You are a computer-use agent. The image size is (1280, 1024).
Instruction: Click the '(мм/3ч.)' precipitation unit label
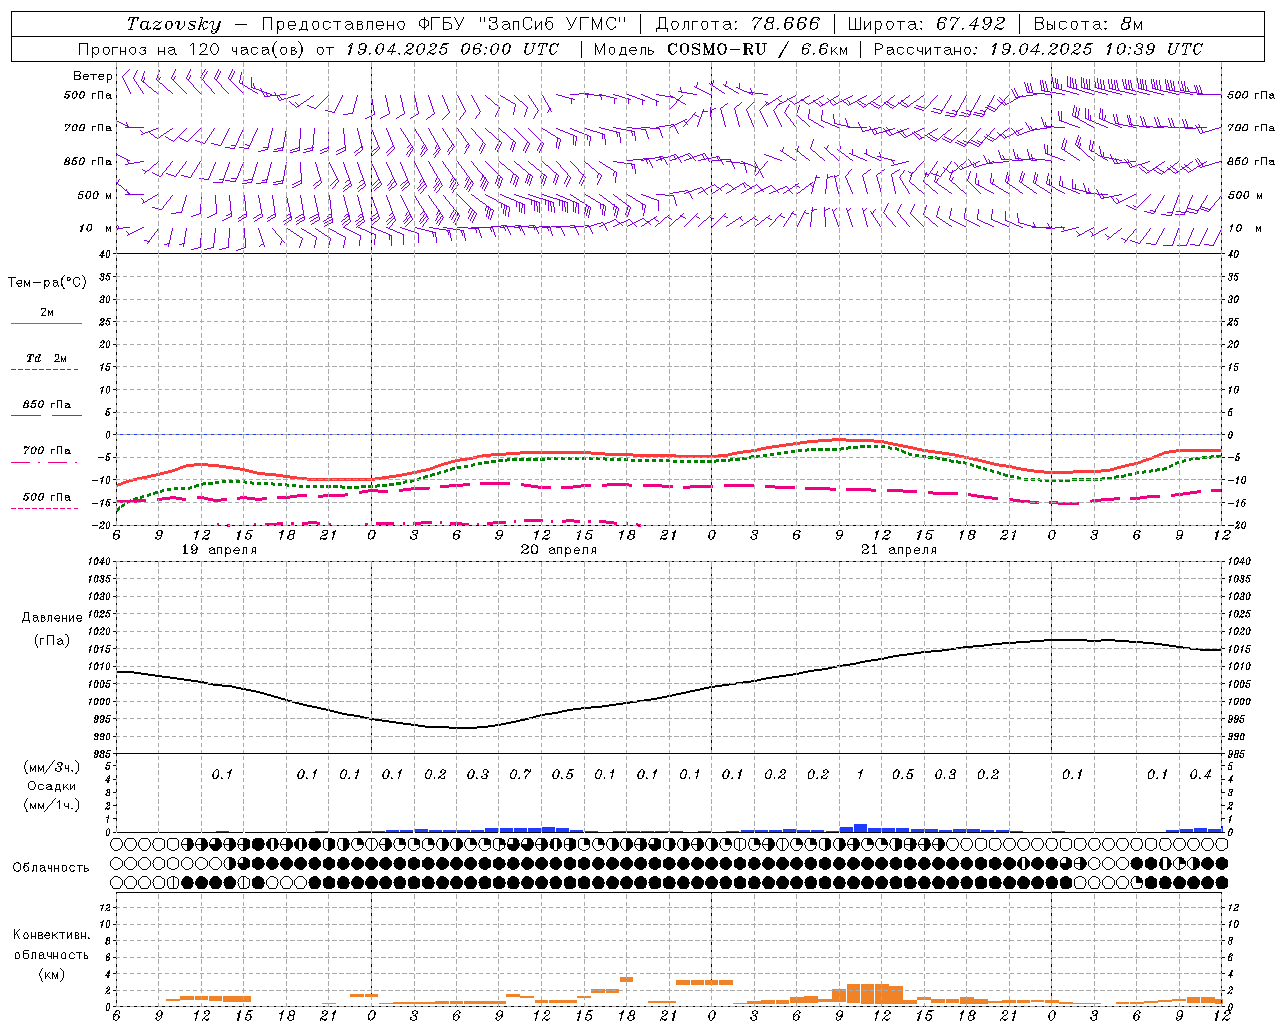pos(52,767)
